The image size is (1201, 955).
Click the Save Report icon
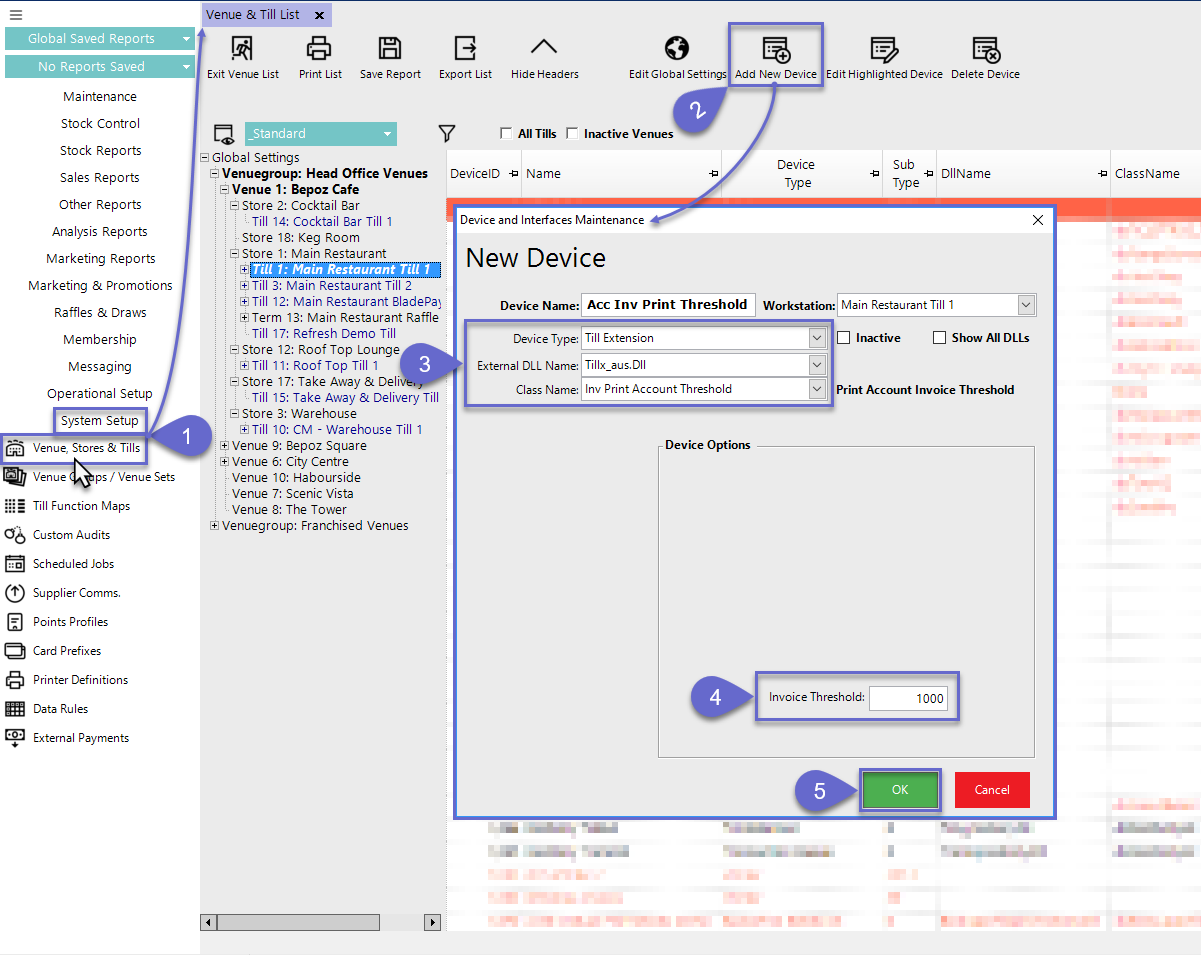390,49
